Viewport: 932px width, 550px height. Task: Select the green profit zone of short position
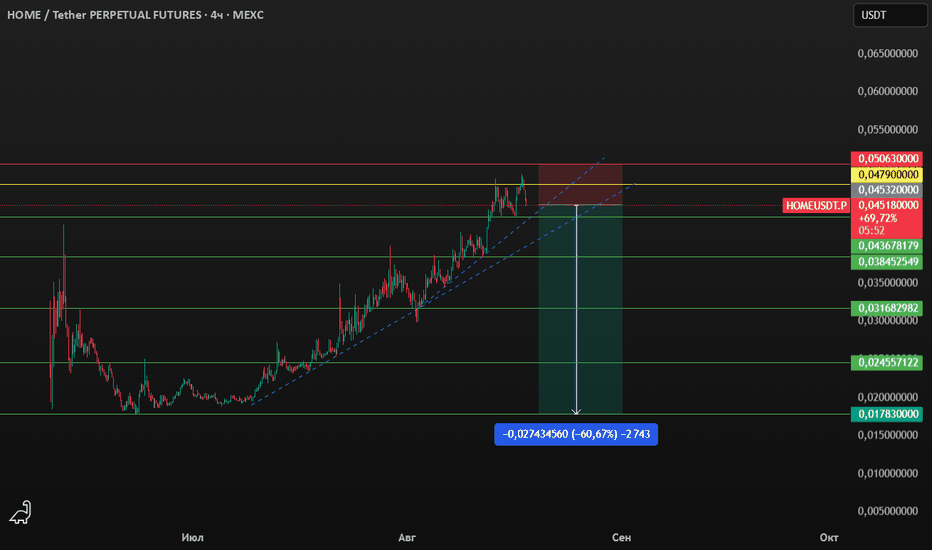tap(580, 309)
